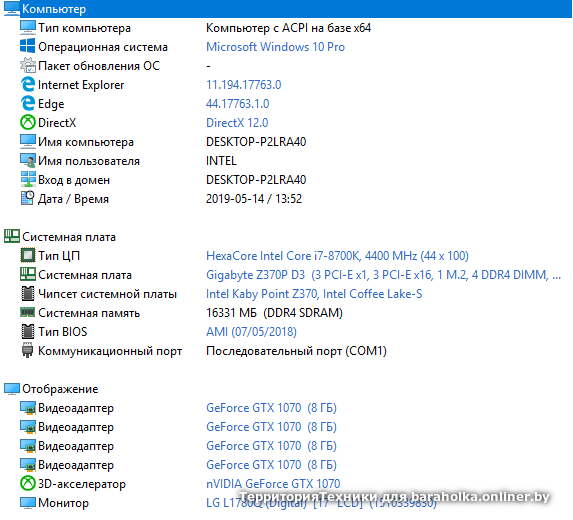Click the Тип компьютера monitor icon
The width and height of the screenshot is (573, 520).
point(28,28)
